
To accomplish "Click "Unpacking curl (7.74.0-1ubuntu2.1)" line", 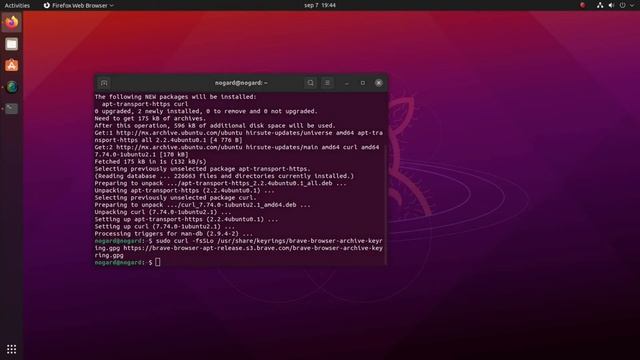I will [x=162, y=212].
